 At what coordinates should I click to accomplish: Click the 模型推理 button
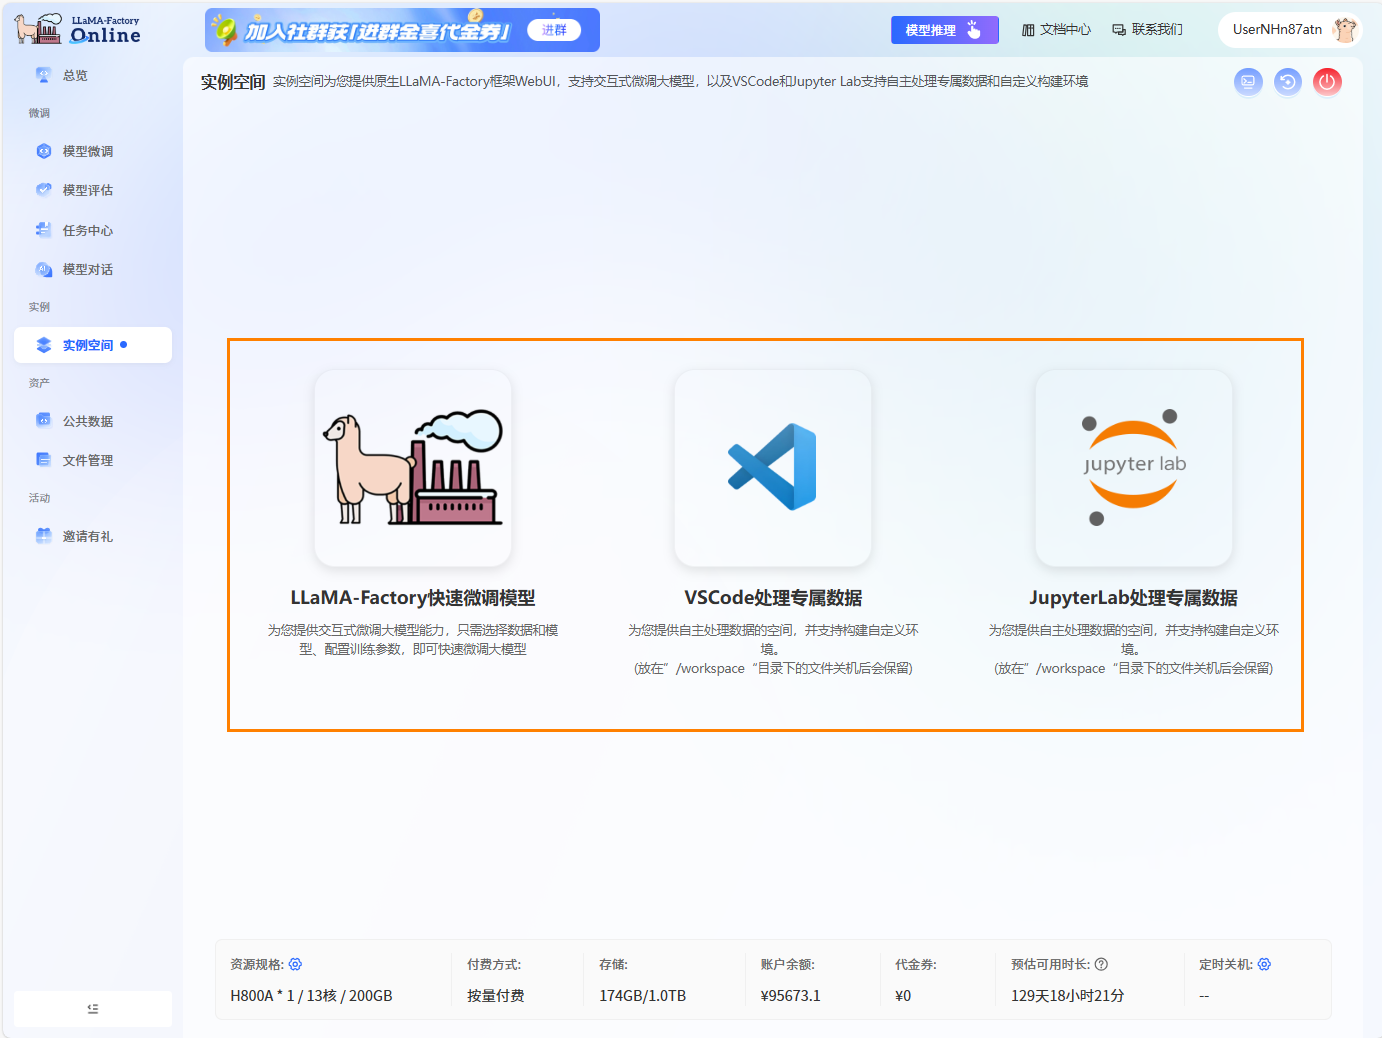click(x=944, y=29)
